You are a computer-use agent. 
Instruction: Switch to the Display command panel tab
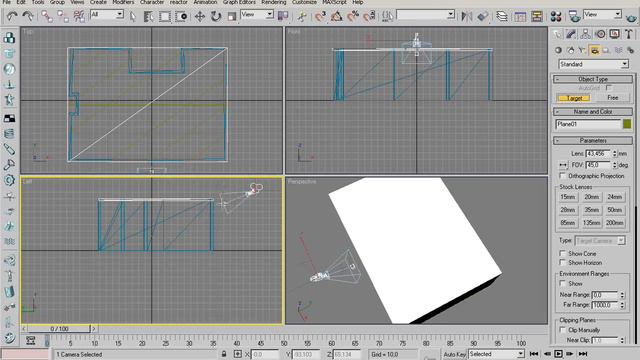pos(614,34)
